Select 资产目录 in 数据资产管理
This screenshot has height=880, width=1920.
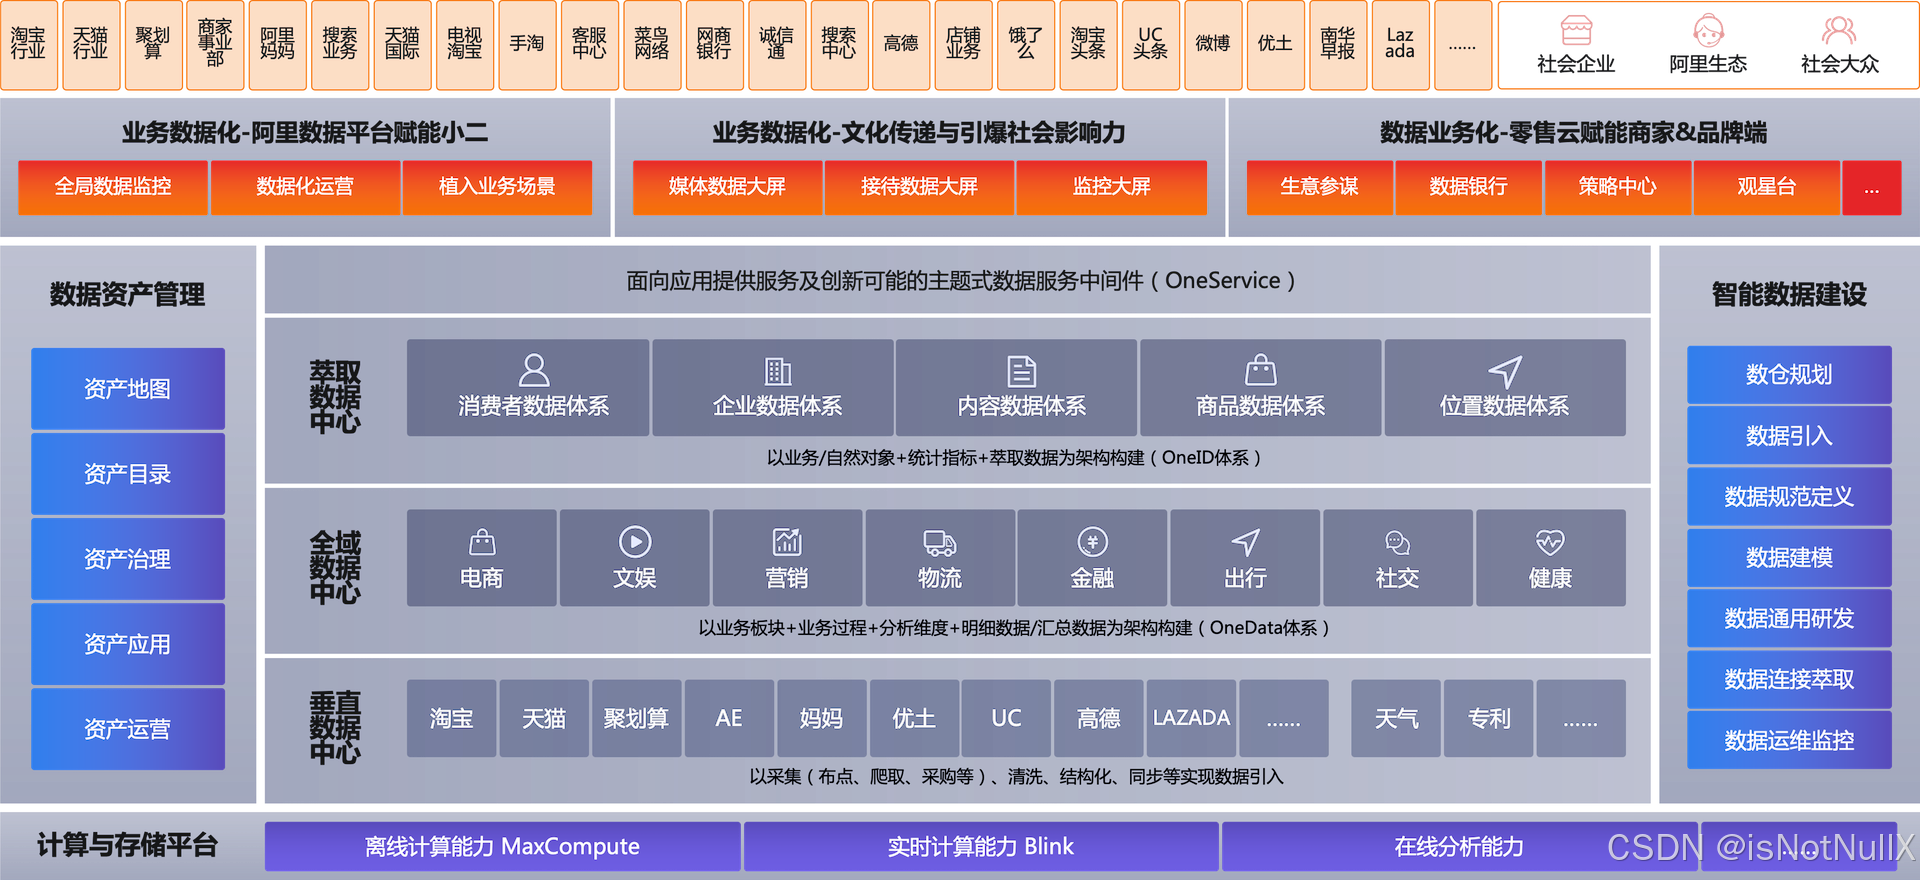coord(128,474)
